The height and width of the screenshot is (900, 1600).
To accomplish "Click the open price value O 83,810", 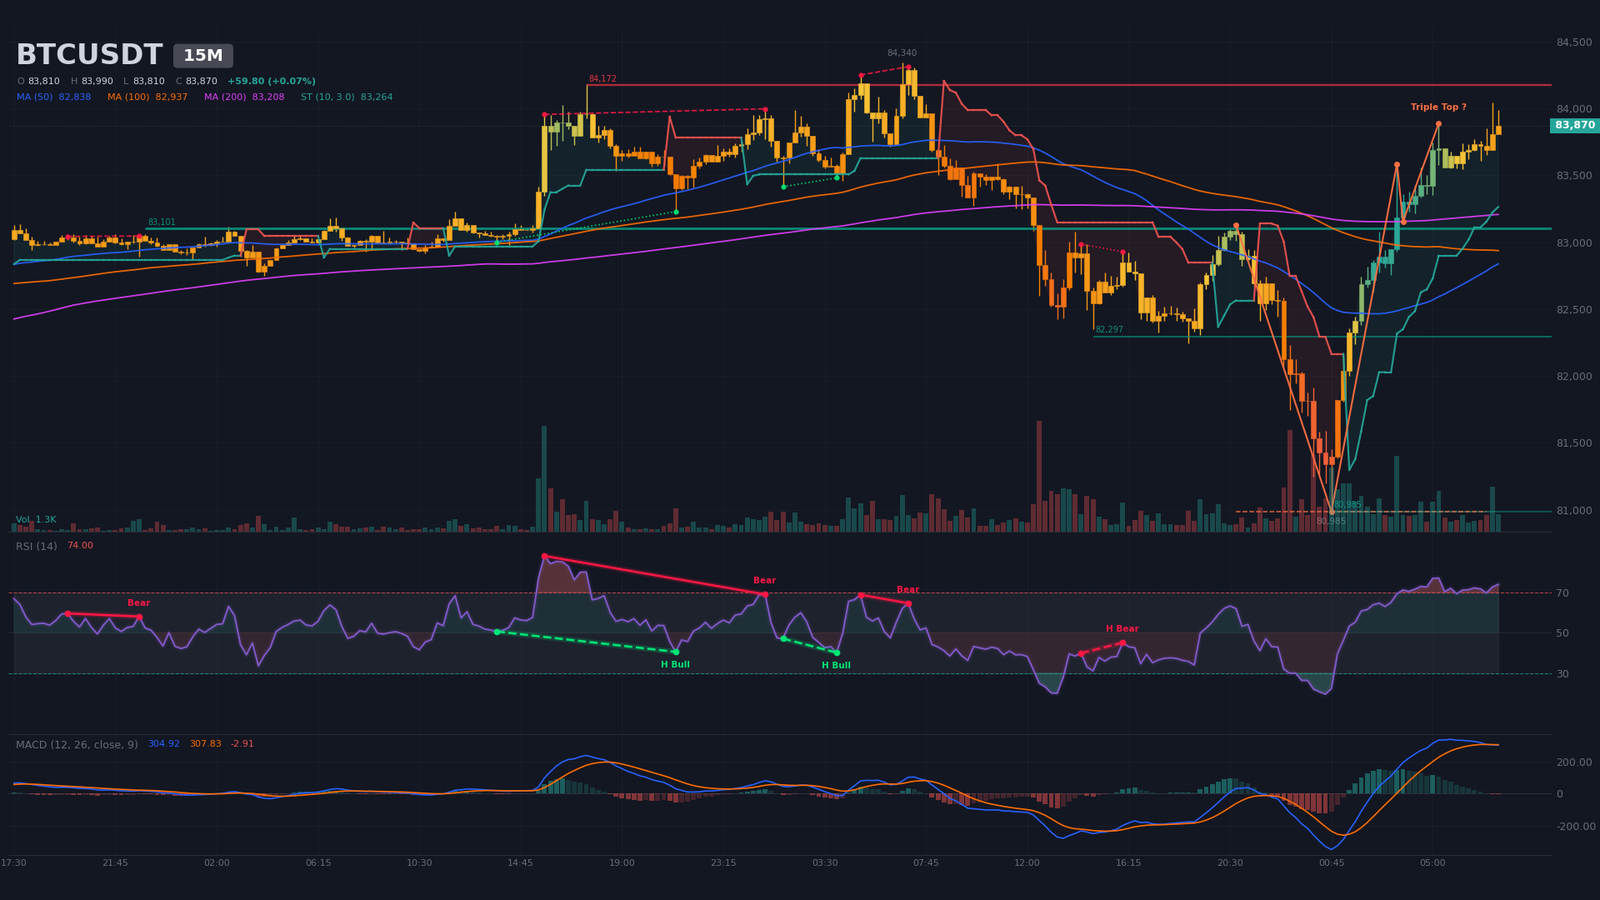I will (38, 81).
